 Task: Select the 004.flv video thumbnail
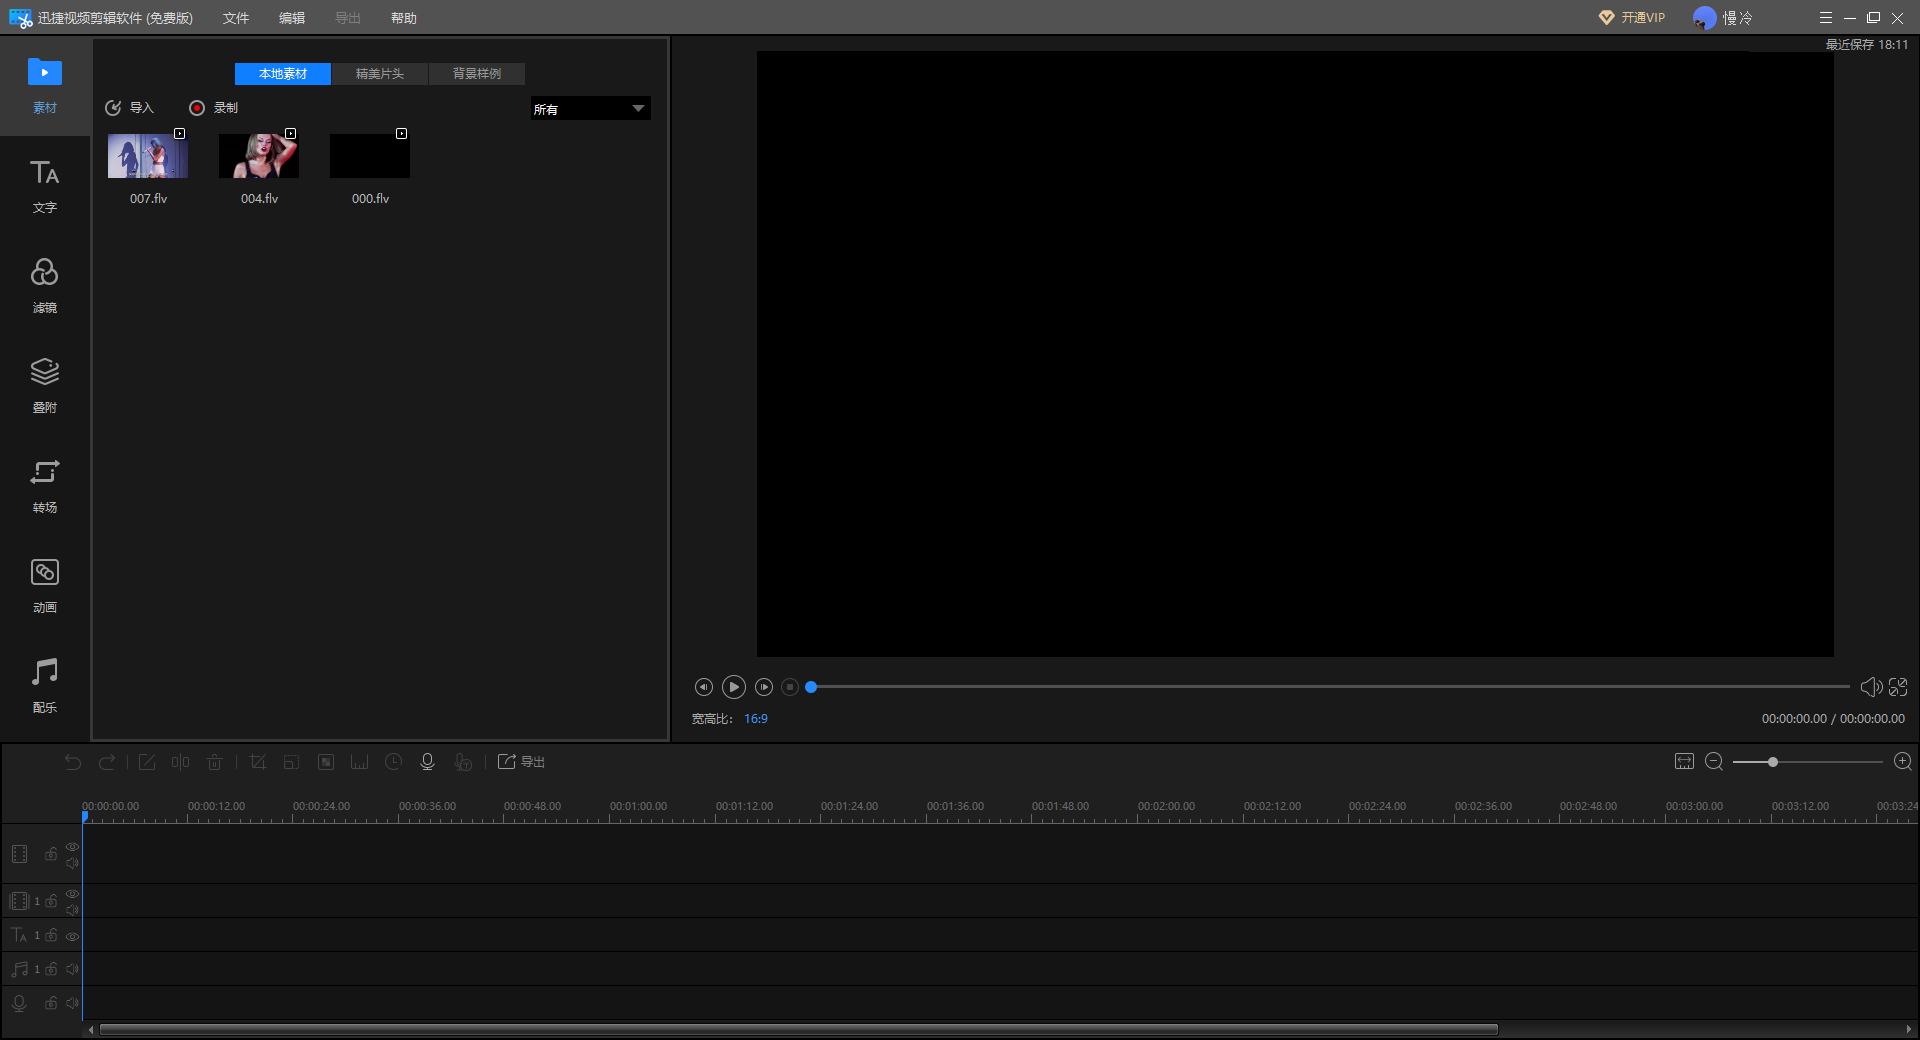tap(259, 156)
